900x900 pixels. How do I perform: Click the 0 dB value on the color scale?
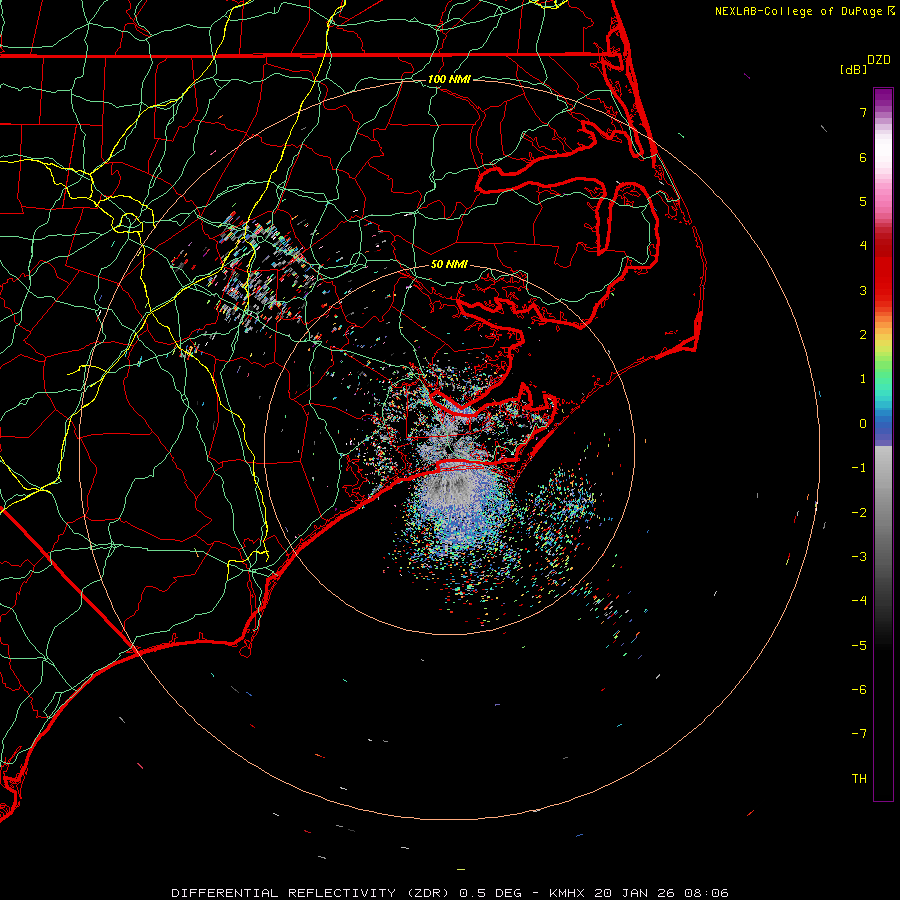863,424
